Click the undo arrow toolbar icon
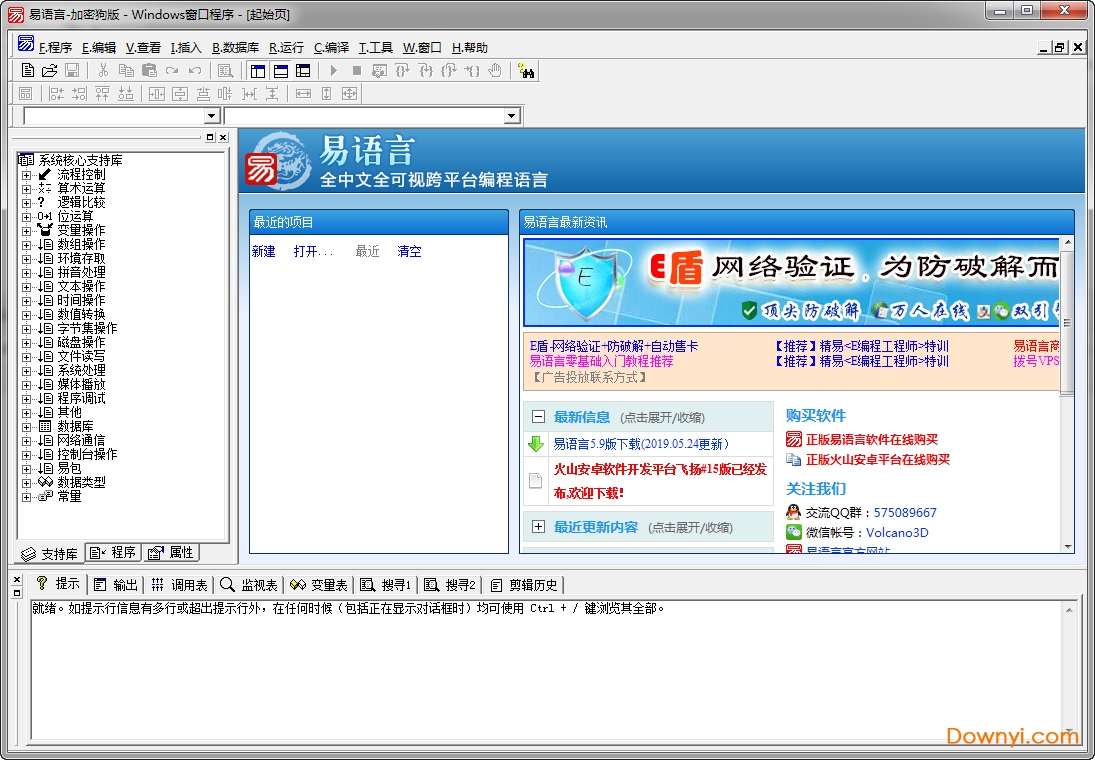 click(193, 70)
